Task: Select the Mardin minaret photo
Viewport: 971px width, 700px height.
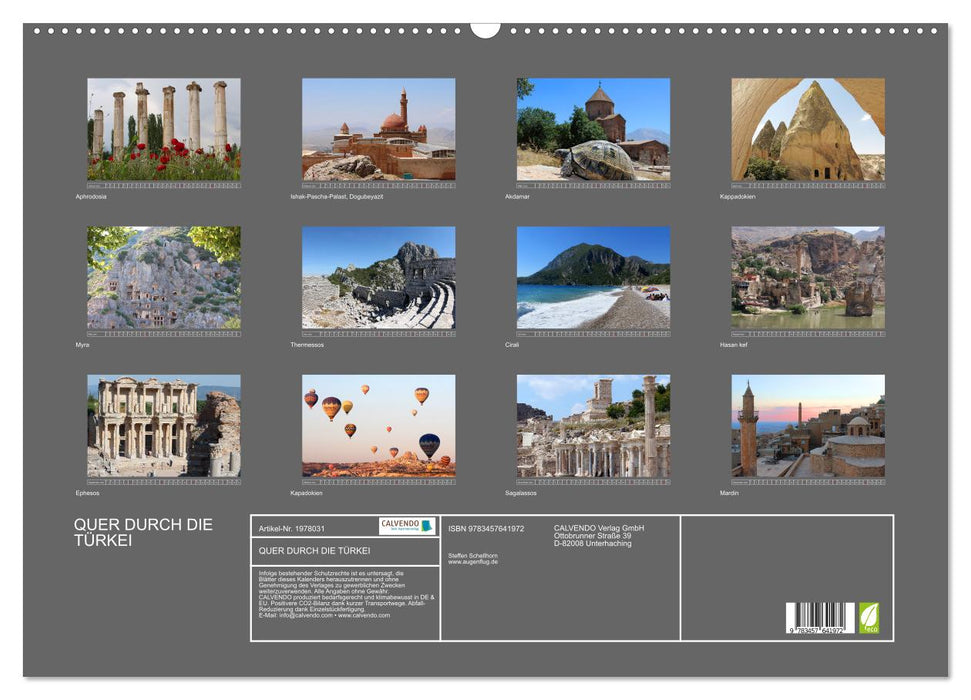Action: (807, 425)
